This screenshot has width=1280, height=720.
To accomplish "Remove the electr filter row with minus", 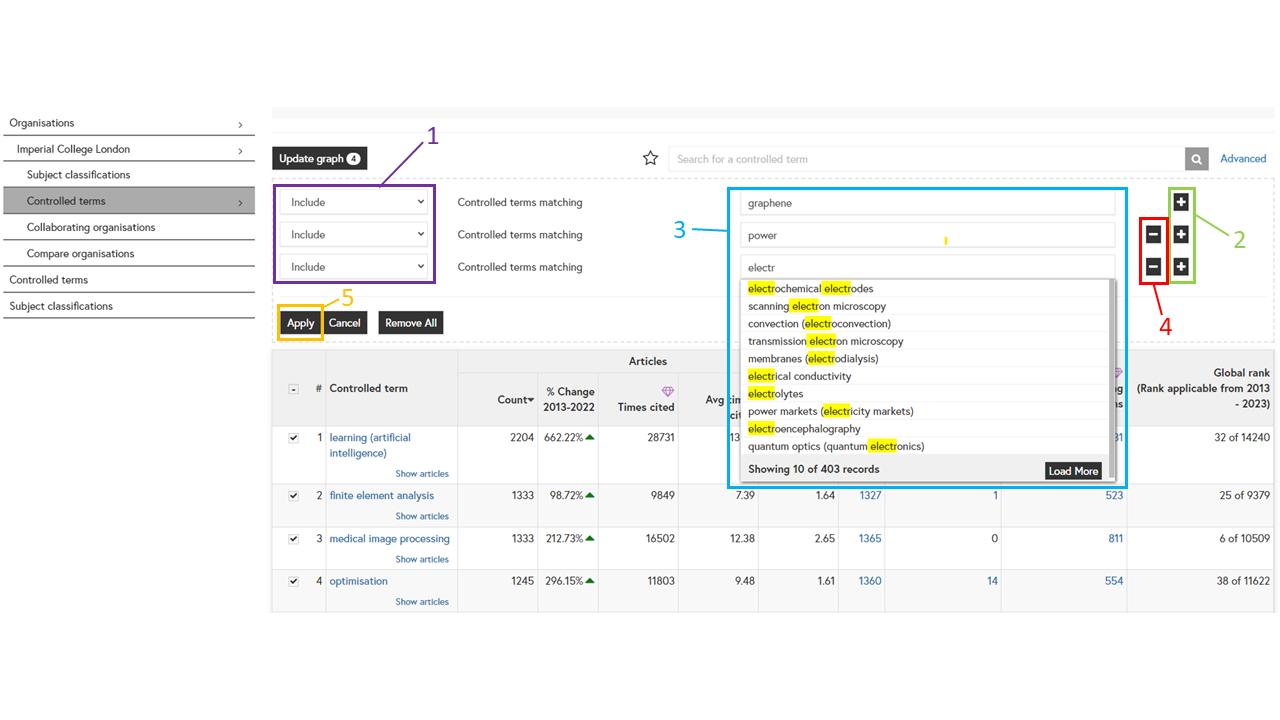I will coord(1153,267).
